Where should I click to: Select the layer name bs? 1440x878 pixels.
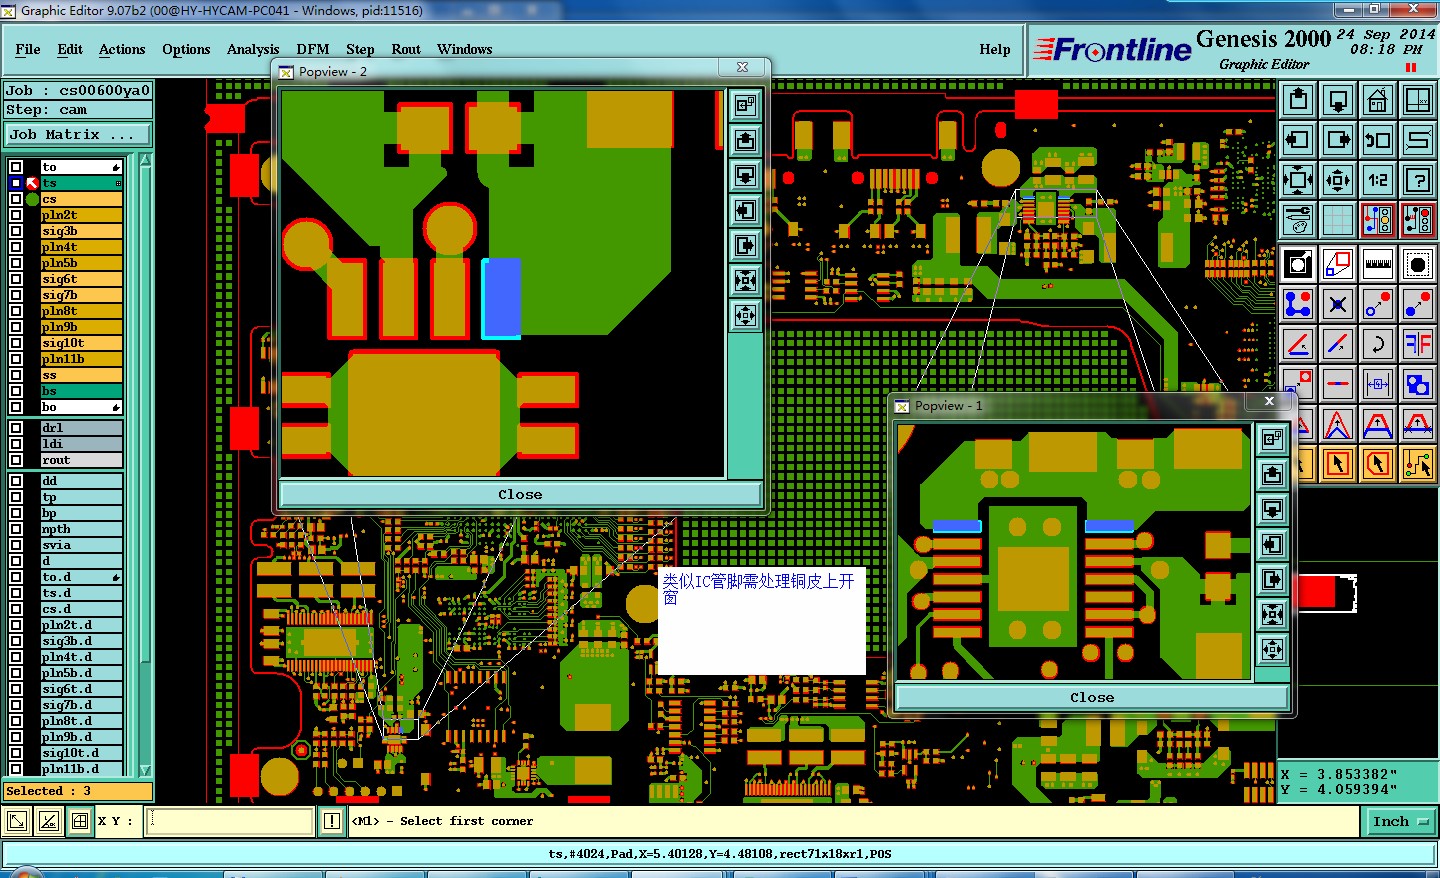pos(81,391)
